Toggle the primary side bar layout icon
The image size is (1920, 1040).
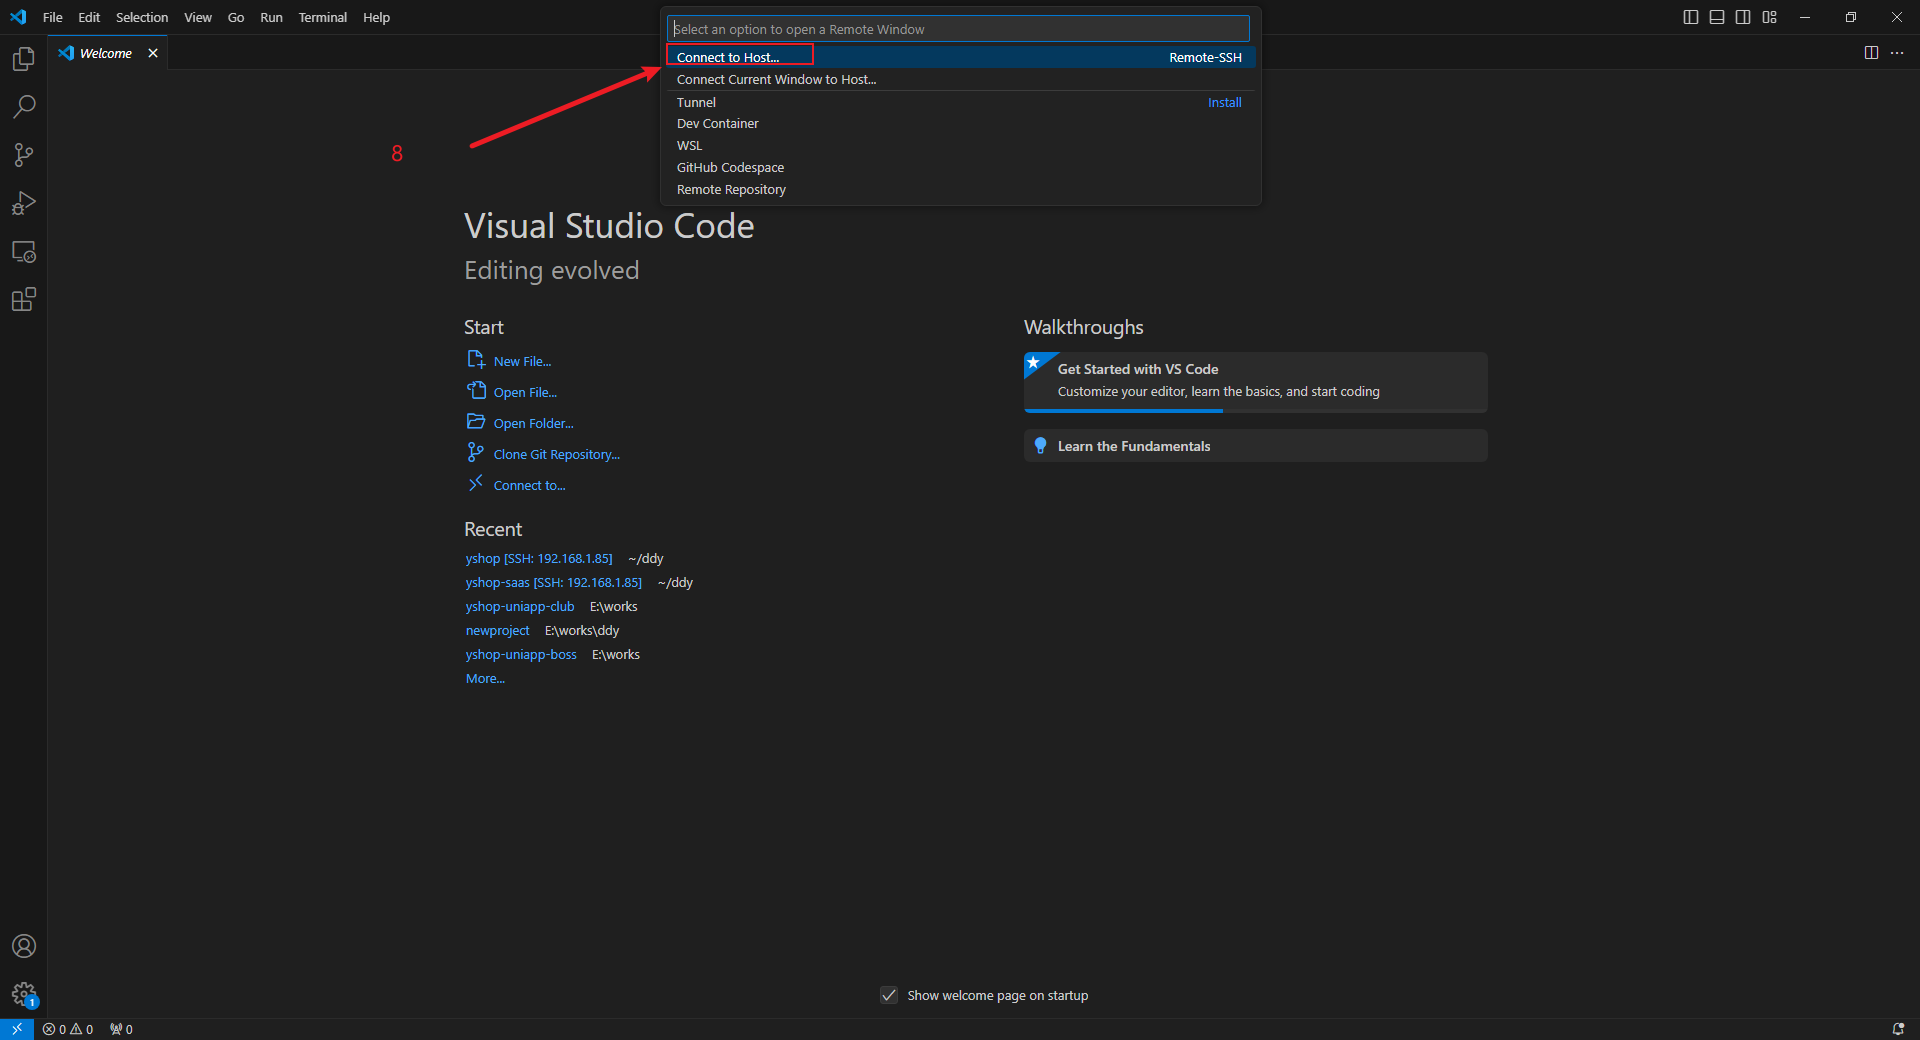click(1691, 17)
